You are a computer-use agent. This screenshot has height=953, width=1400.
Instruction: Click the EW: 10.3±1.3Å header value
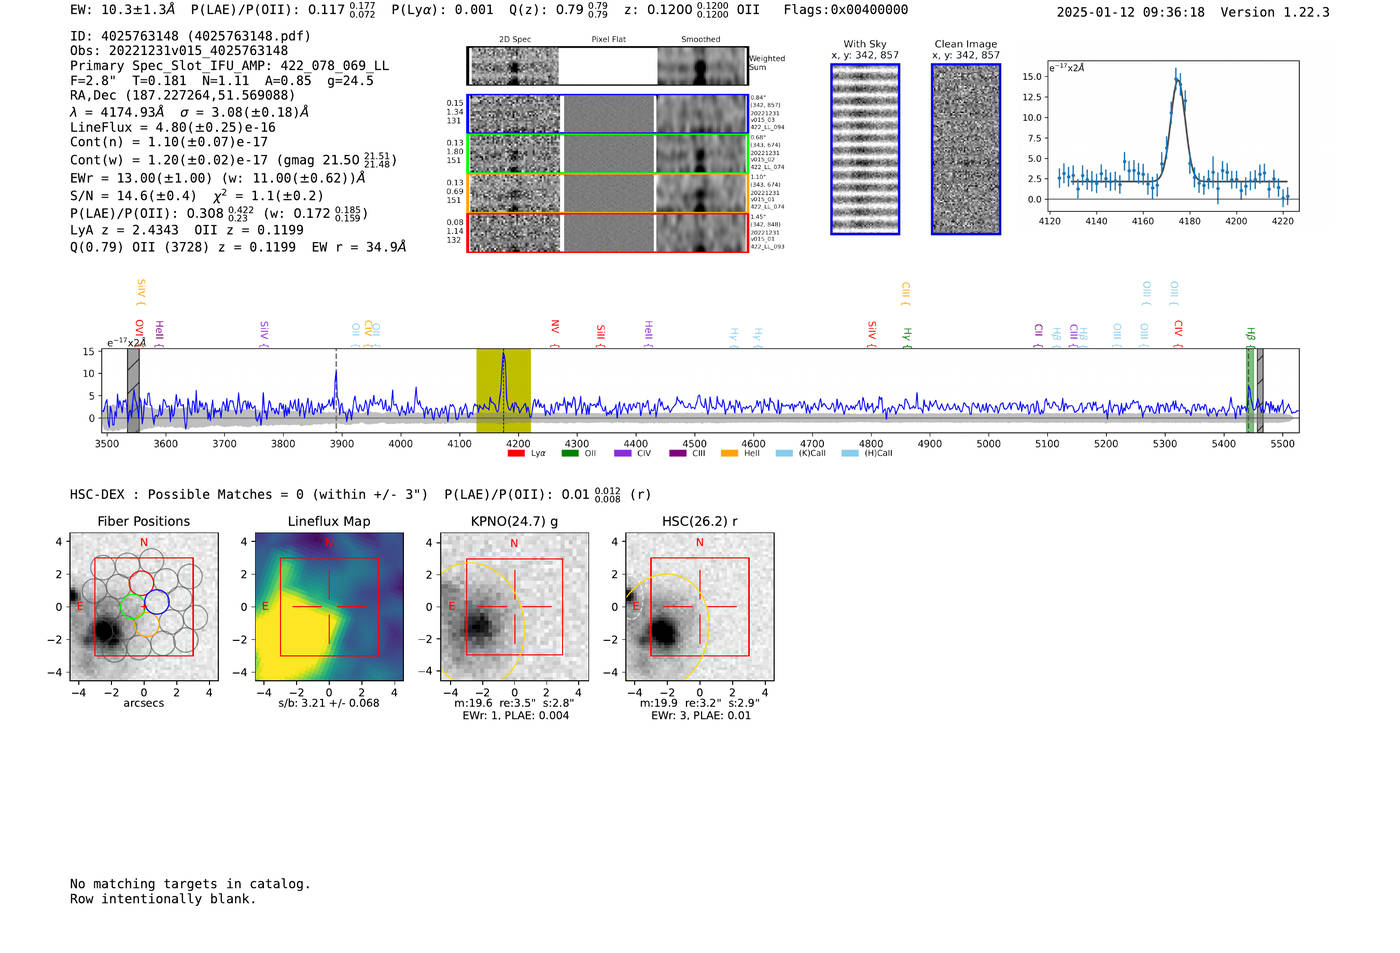[x=123, y=9]
